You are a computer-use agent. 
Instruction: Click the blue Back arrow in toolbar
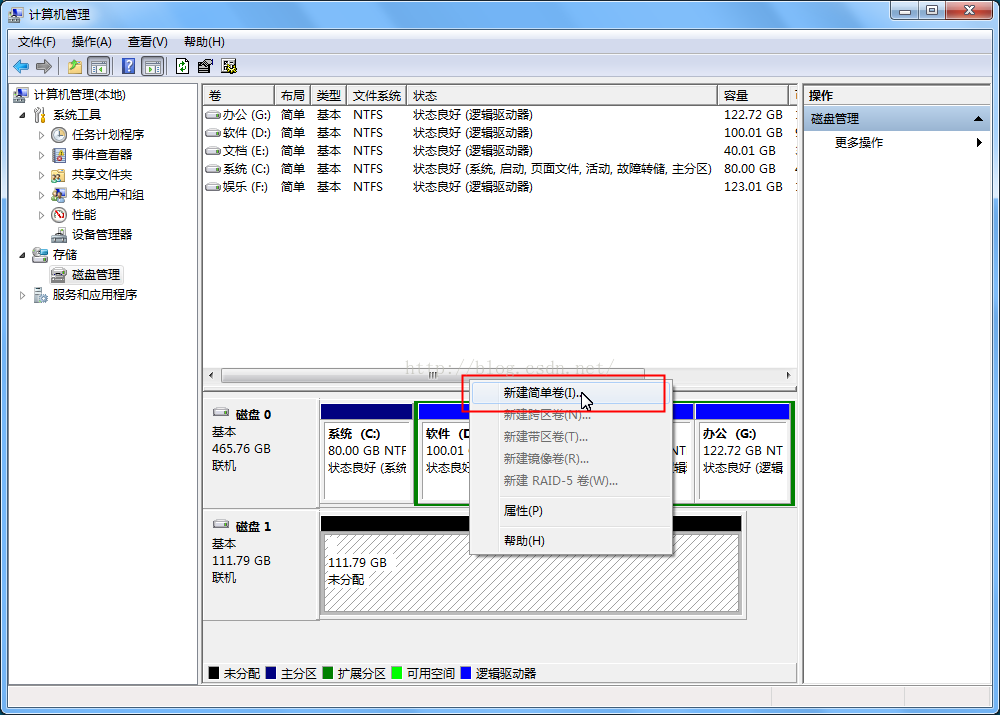coord(20,66)
